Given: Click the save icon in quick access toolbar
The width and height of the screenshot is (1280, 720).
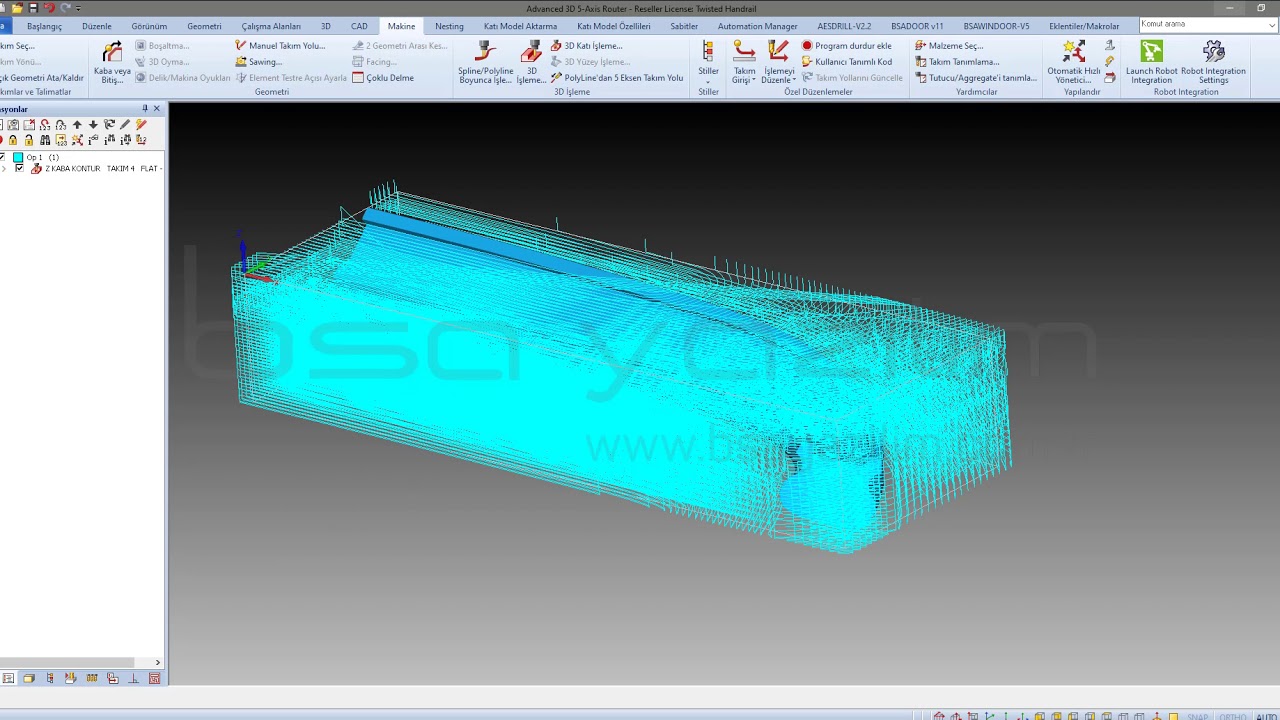Looking at the screenshot, I should pyautogui.click(x=33, y=8).
